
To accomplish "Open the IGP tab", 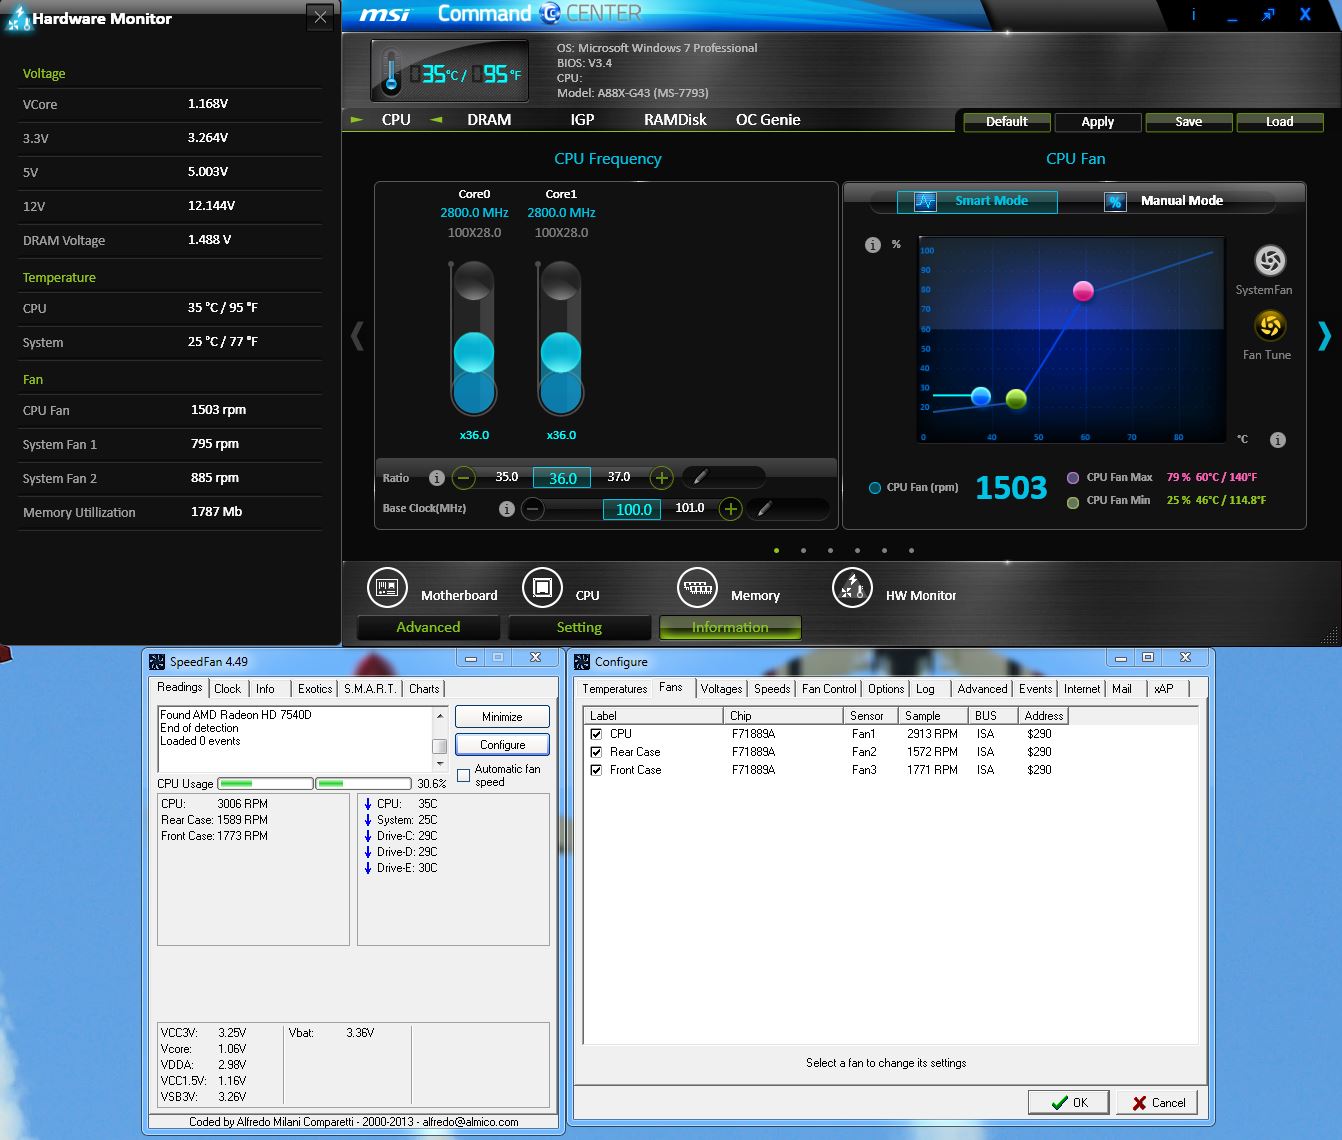I will point(582,120).
